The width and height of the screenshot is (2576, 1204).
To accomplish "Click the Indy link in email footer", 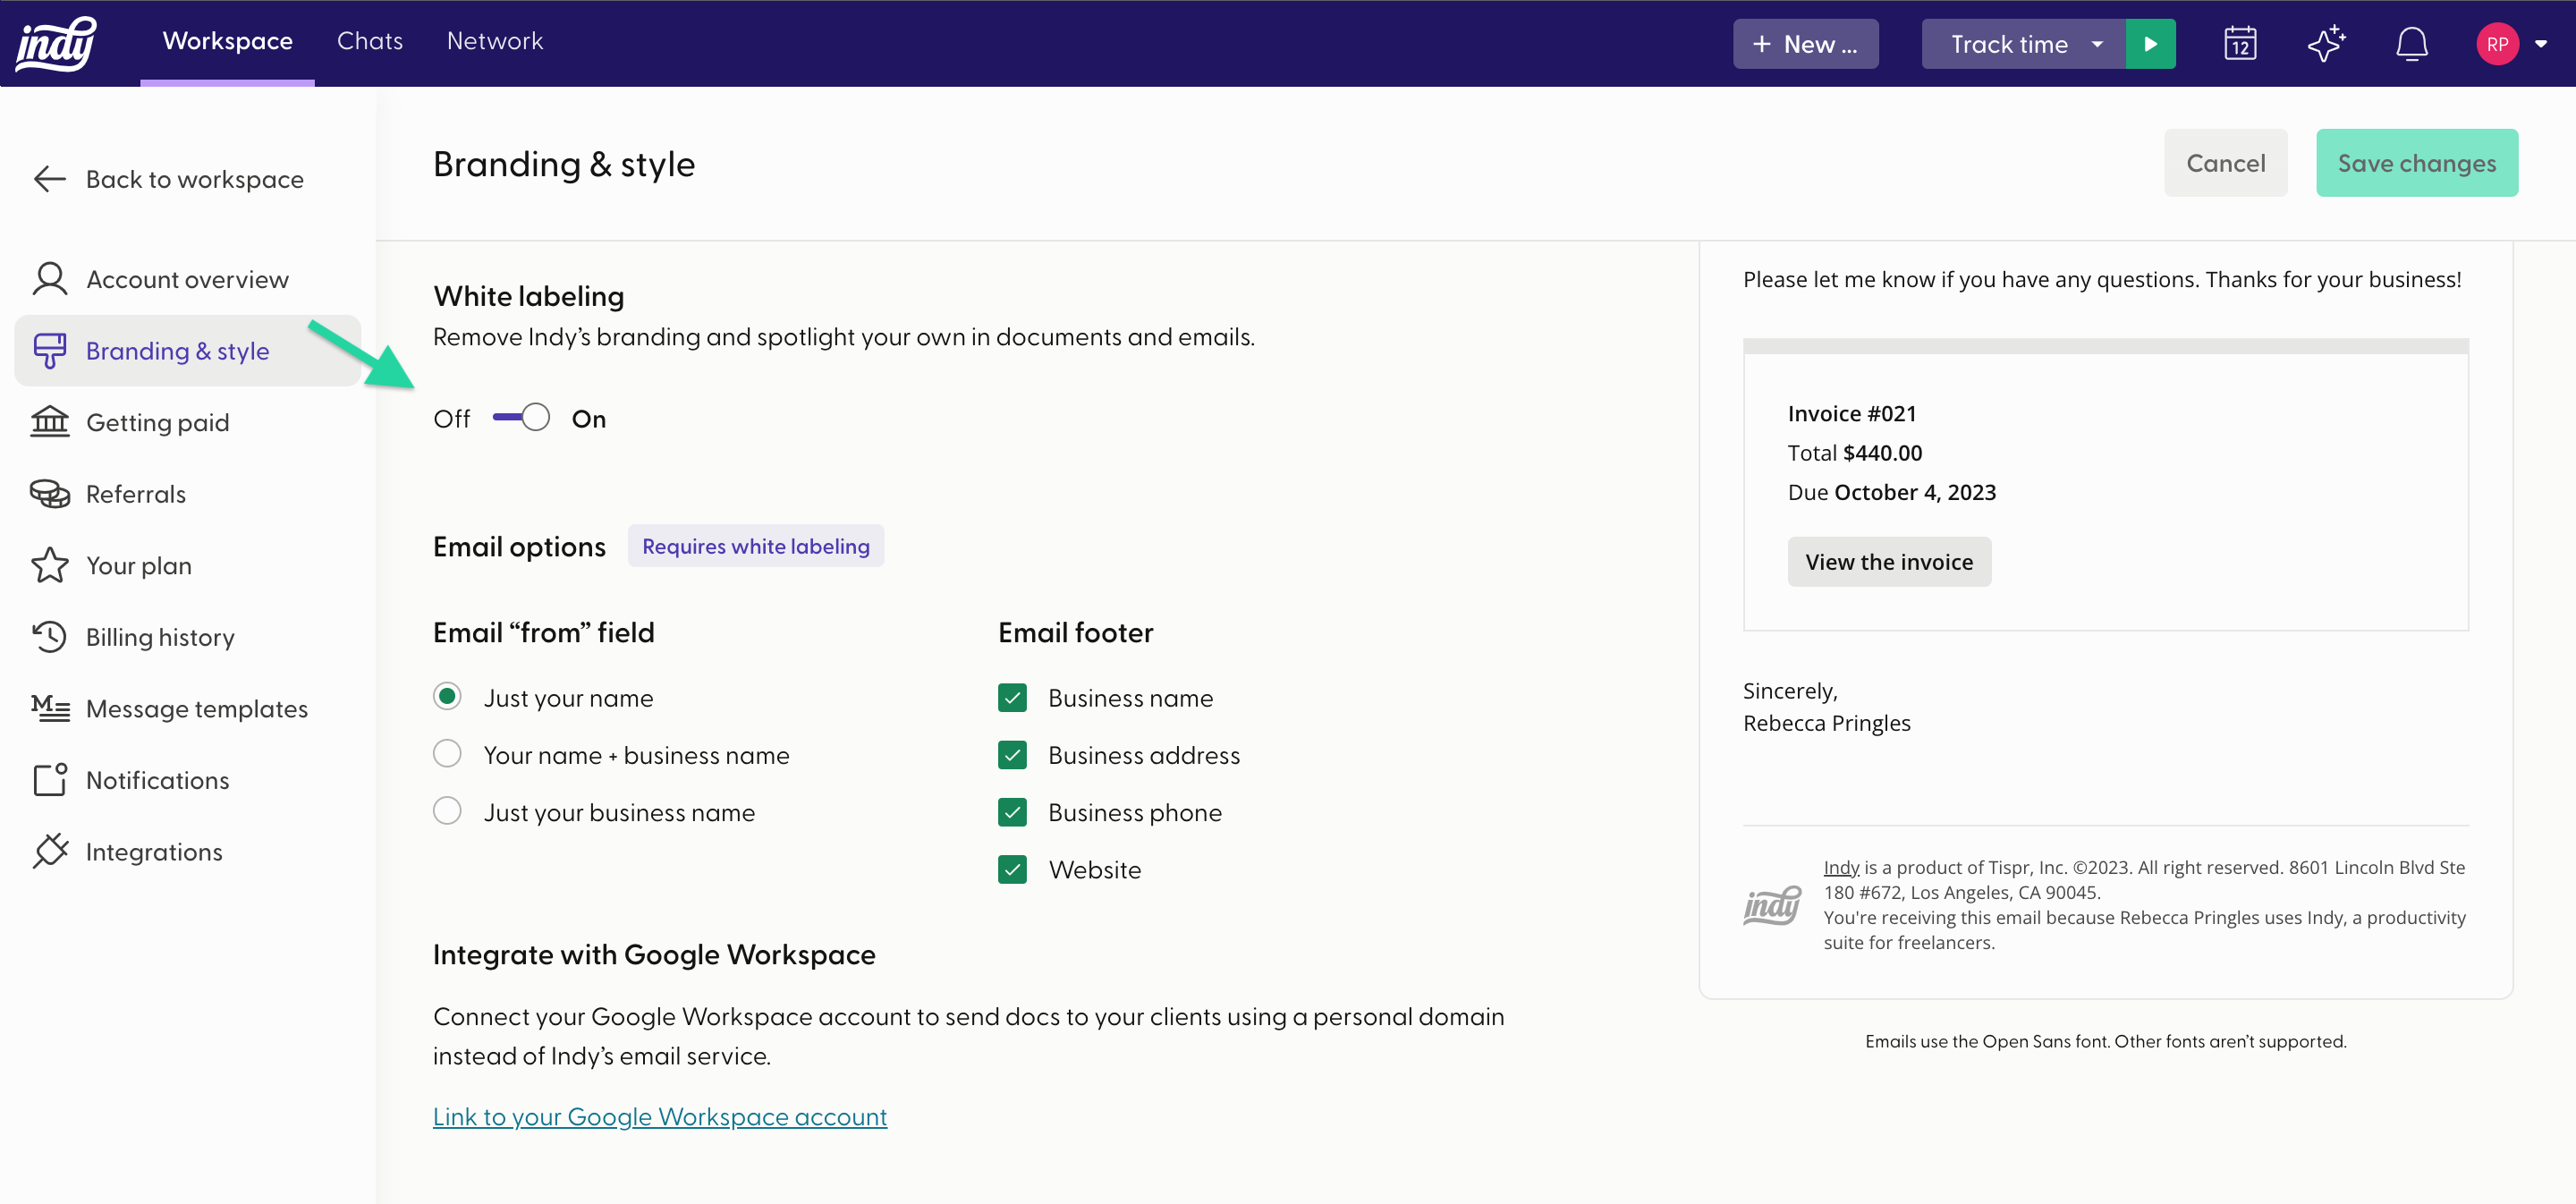I will (x=1841, y=867).
